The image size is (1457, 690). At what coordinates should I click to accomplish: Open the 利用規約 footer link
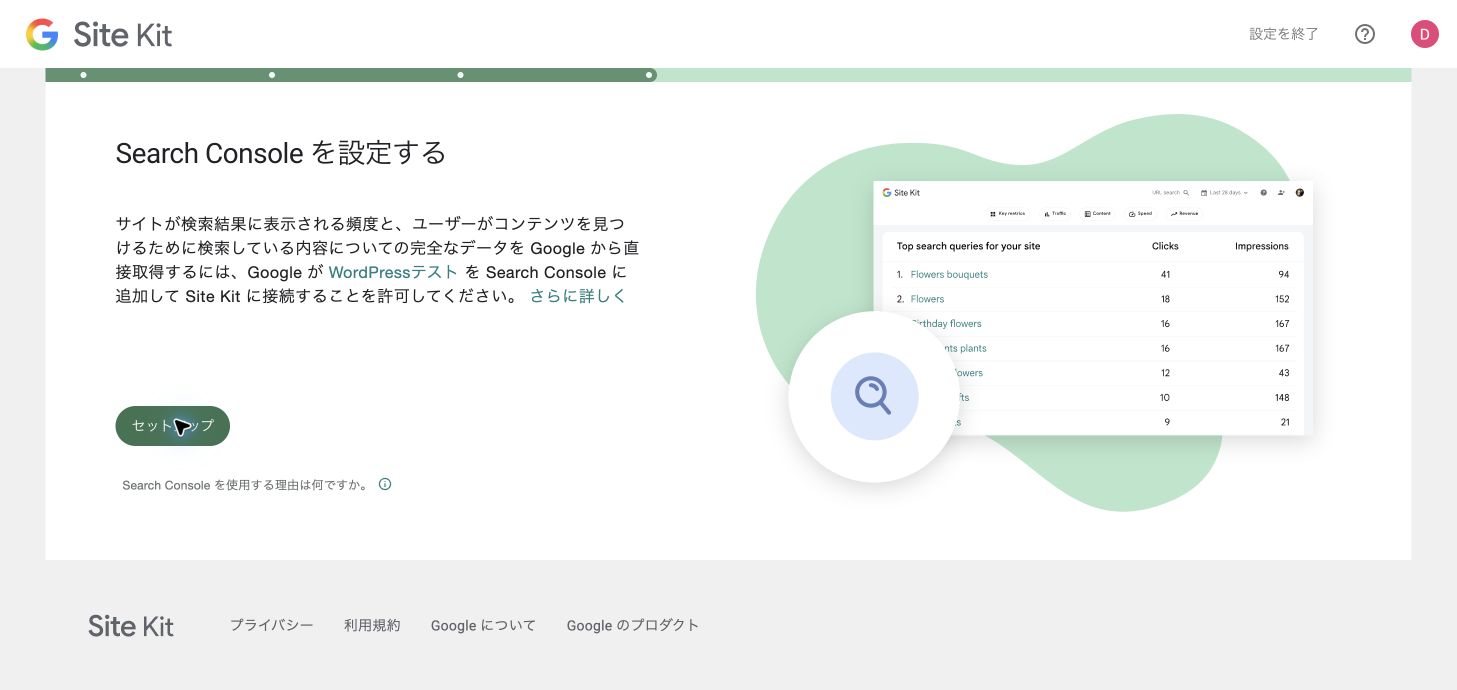pyautogui.click(x=372, y=625)
